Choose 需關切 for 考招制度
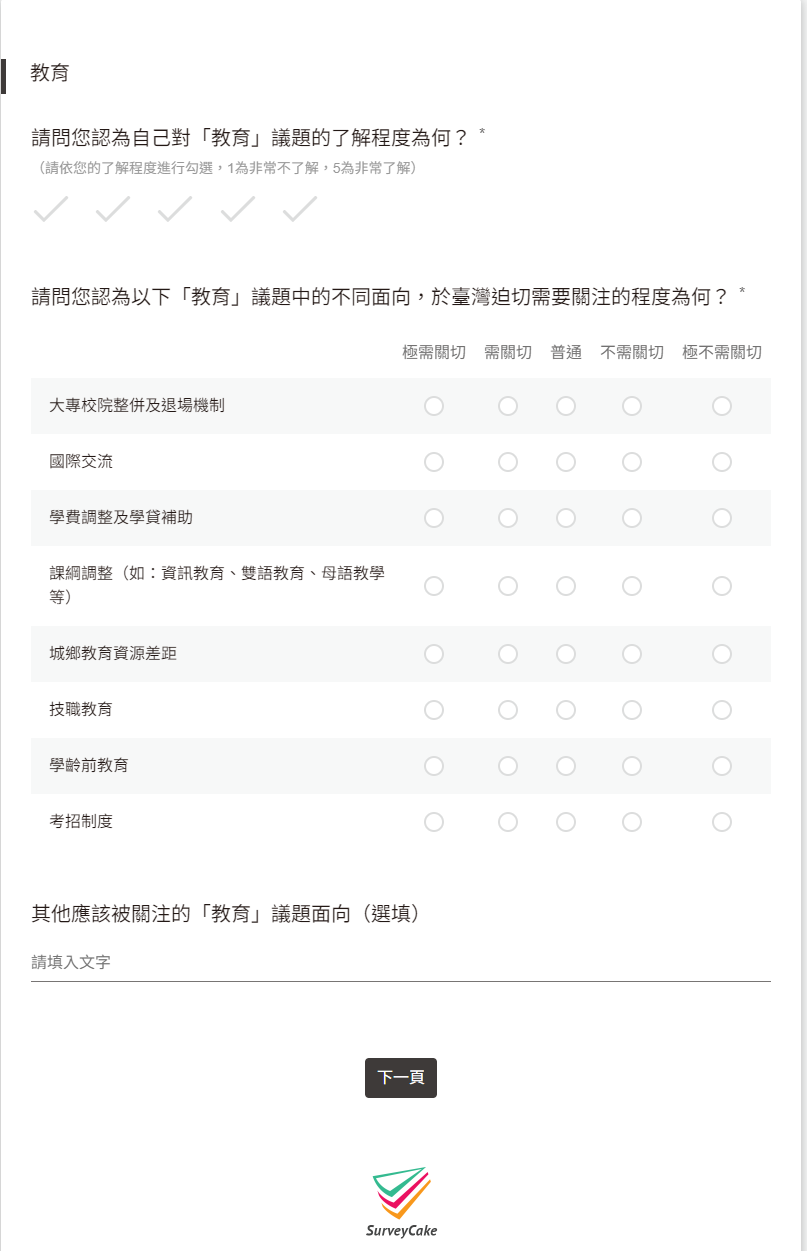 508,822
